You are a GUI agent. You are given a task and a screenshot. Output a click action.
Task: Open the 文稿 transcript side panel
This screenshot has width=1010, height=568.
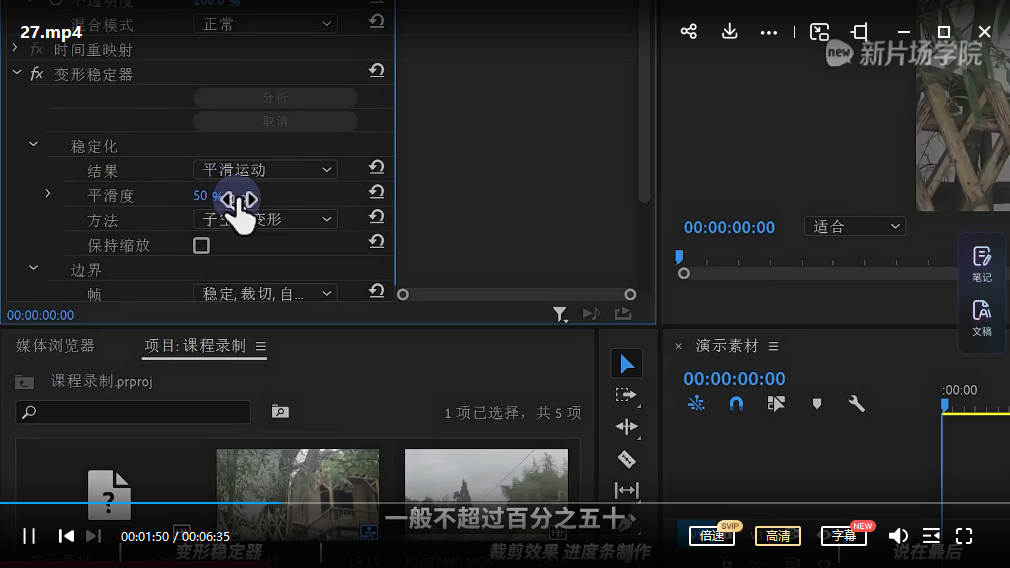tap(982, 317)
